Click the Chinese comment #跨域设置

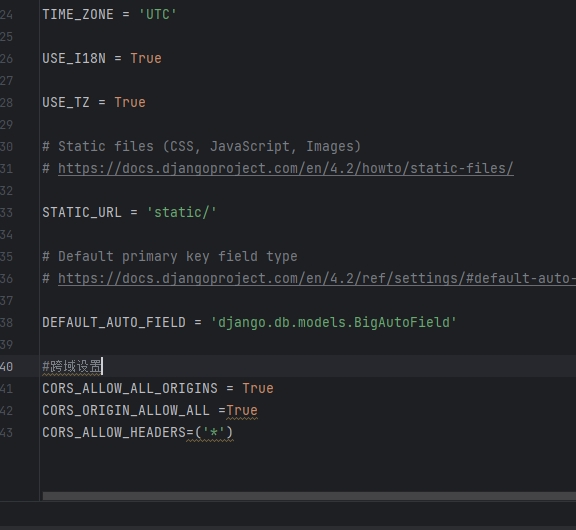tap(72, 367)
